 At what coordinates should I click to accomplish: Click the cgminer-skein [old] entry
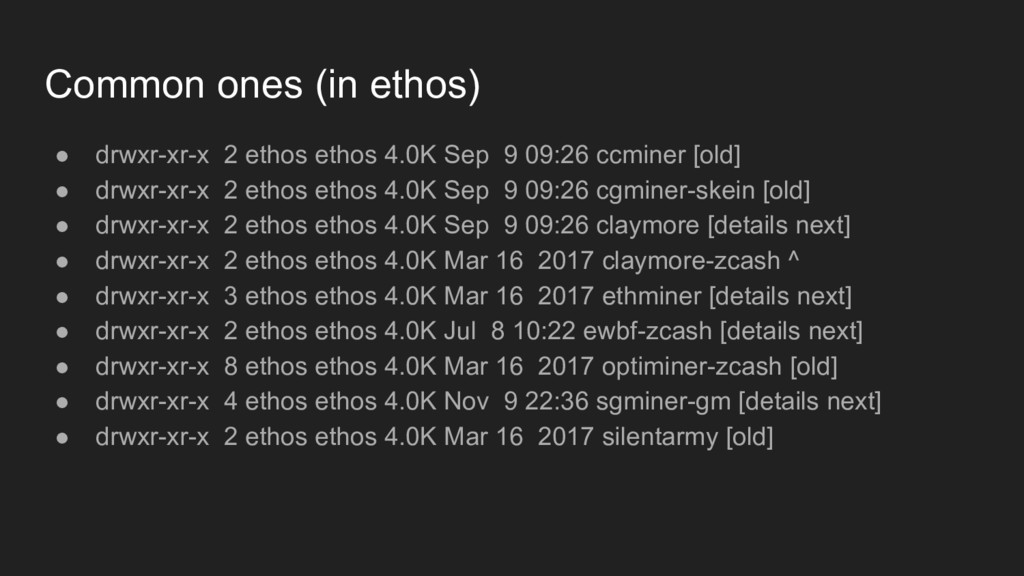coord(453,191)
